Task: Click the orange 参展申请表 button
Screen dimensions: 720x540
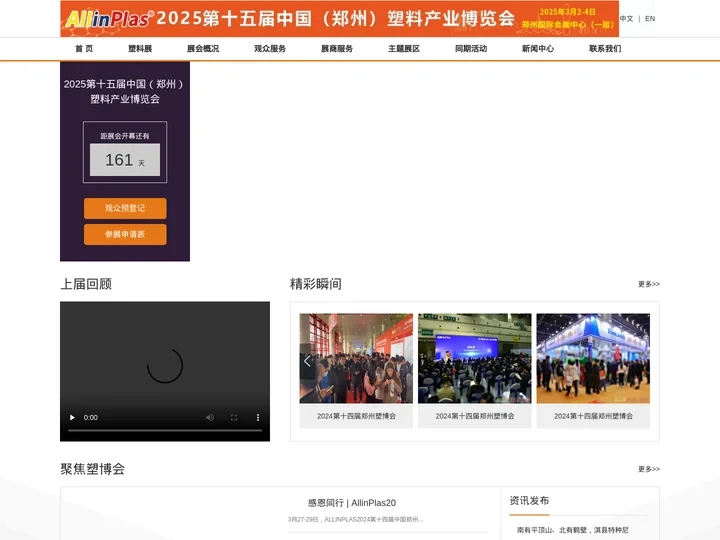Action: 125,235
